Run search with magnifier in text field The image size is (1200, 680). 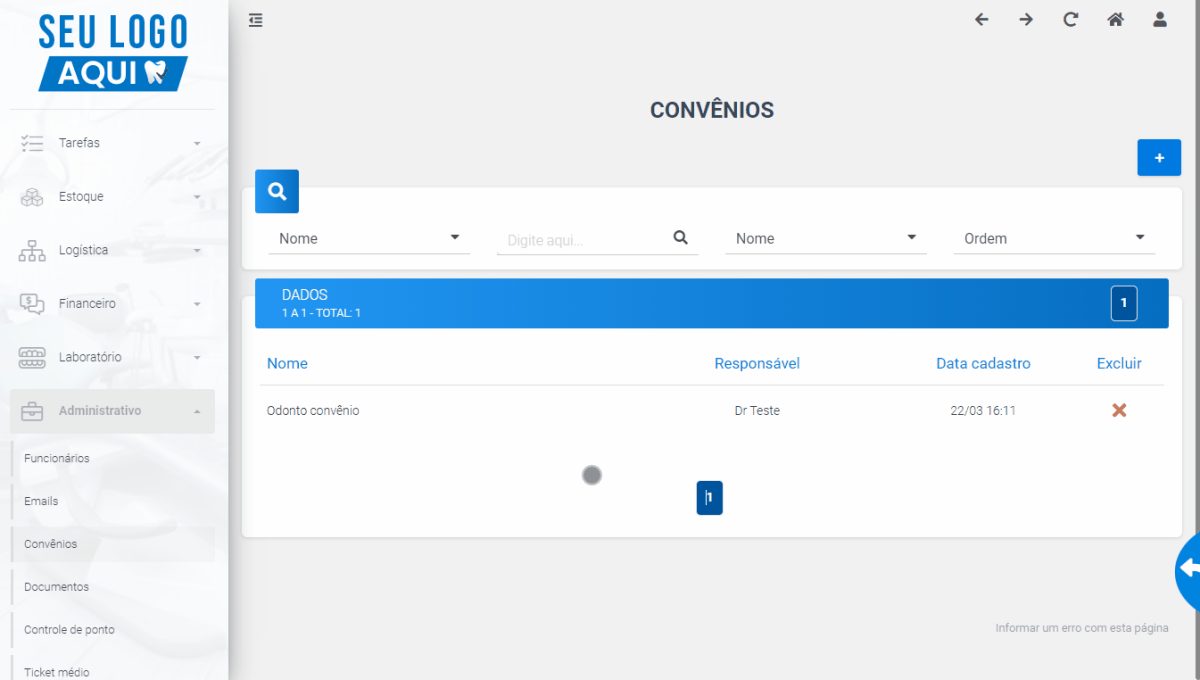tap(681, 238)
